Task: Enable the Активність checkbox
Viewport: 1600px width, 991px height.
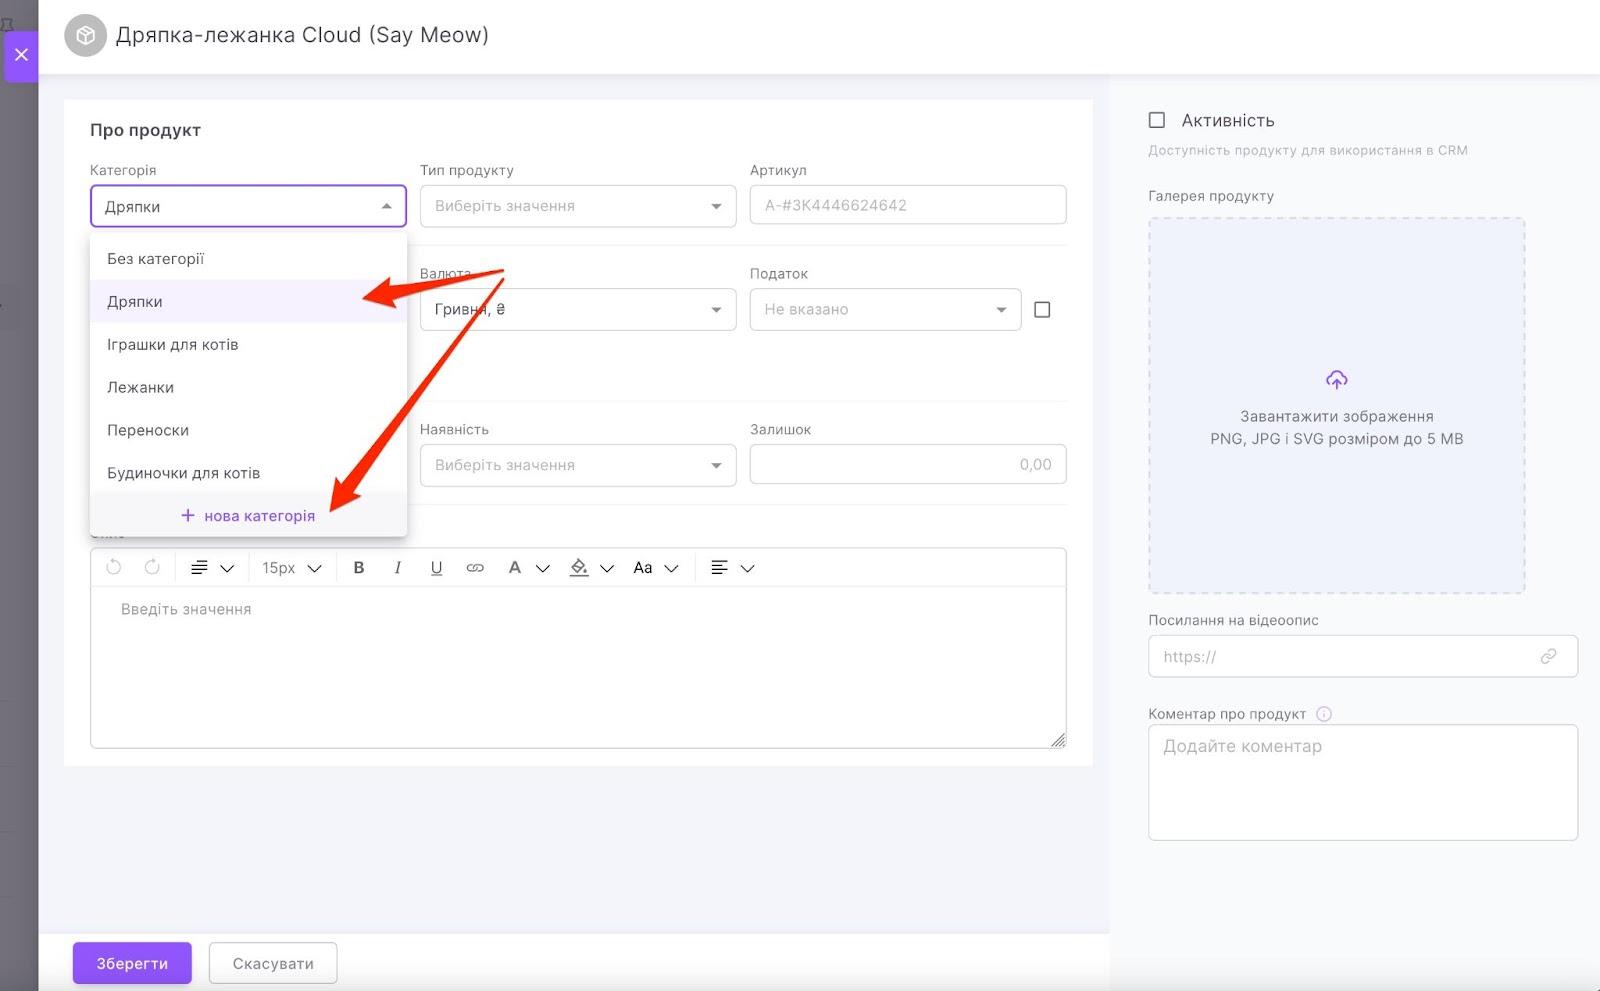Action: (x=1157, y=120)
